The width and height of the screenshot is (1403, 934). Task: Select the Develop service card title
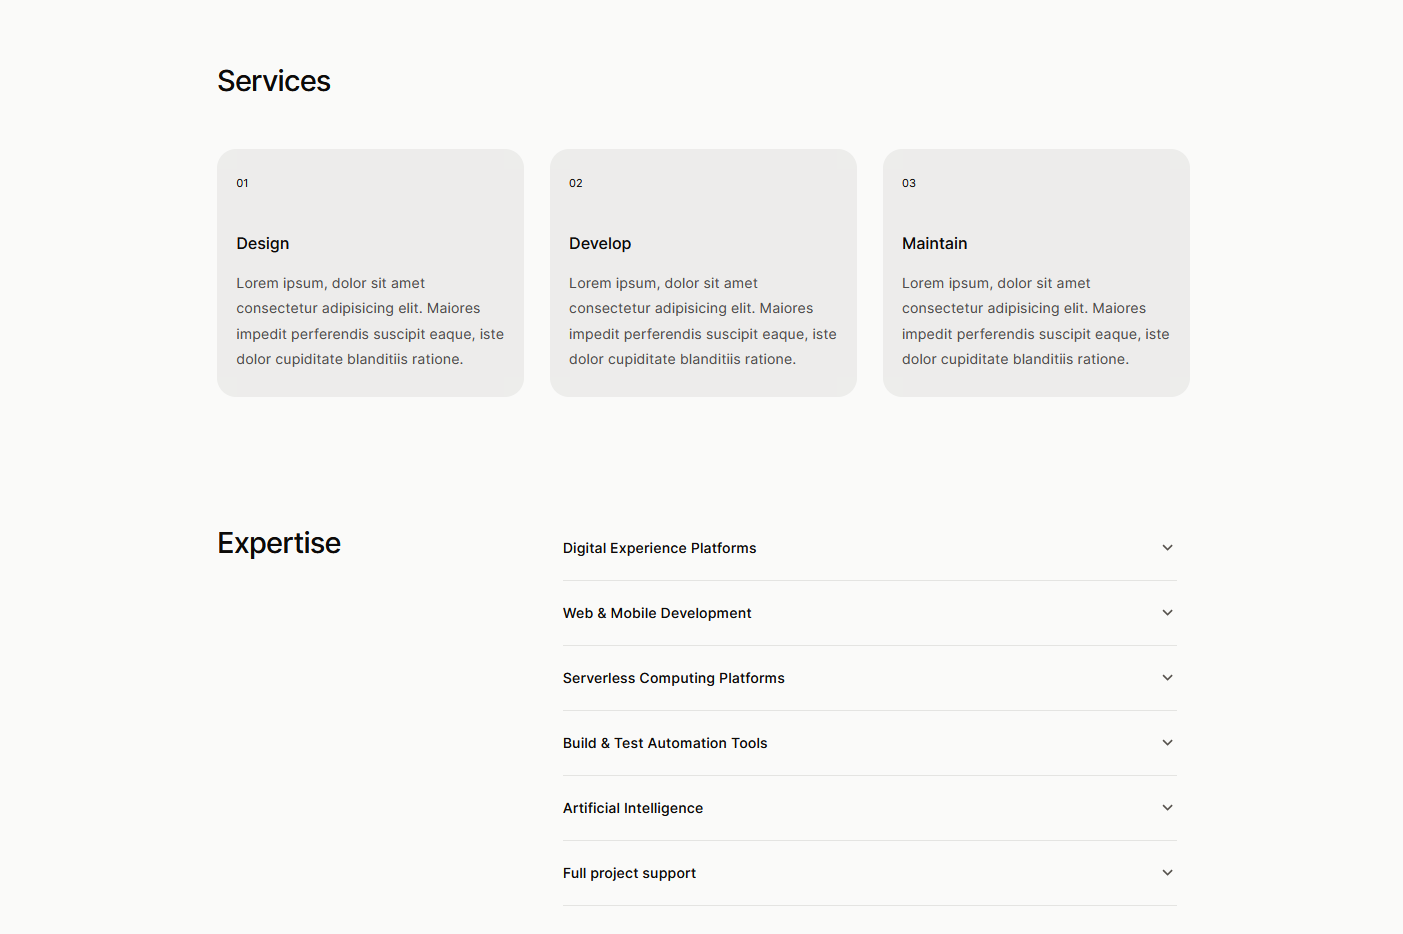(x=600, y=243)
